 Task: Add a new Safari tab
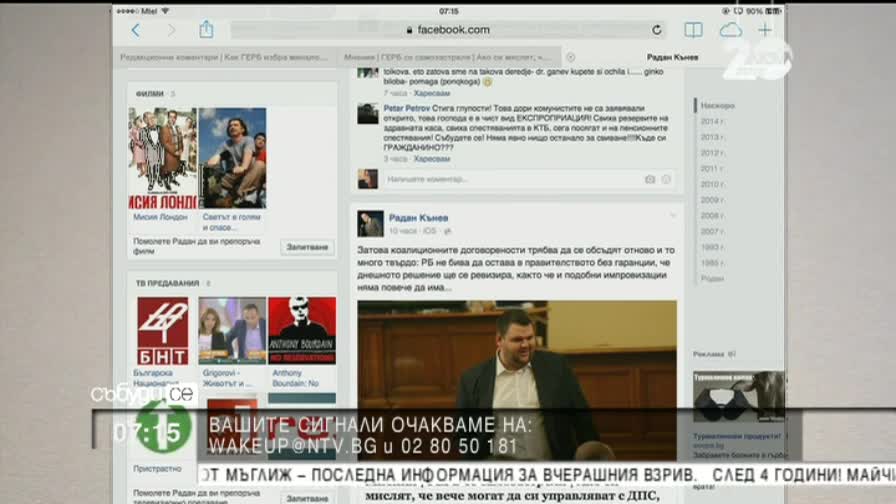click(765, 30)
